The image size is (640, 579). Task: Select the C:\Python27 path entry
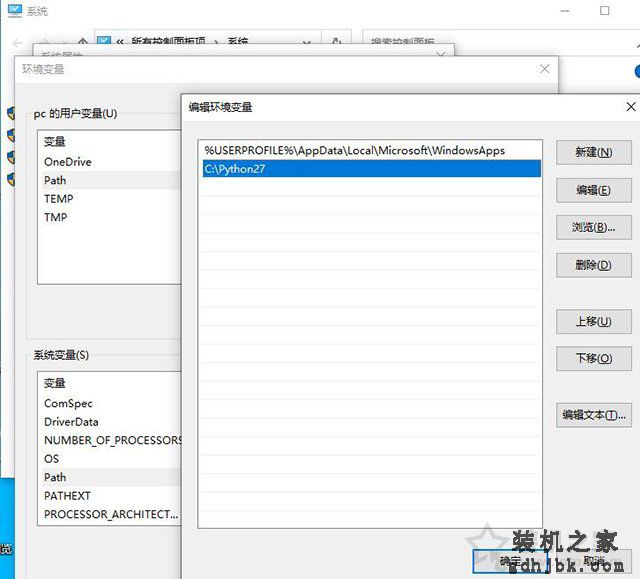[371, 169]
